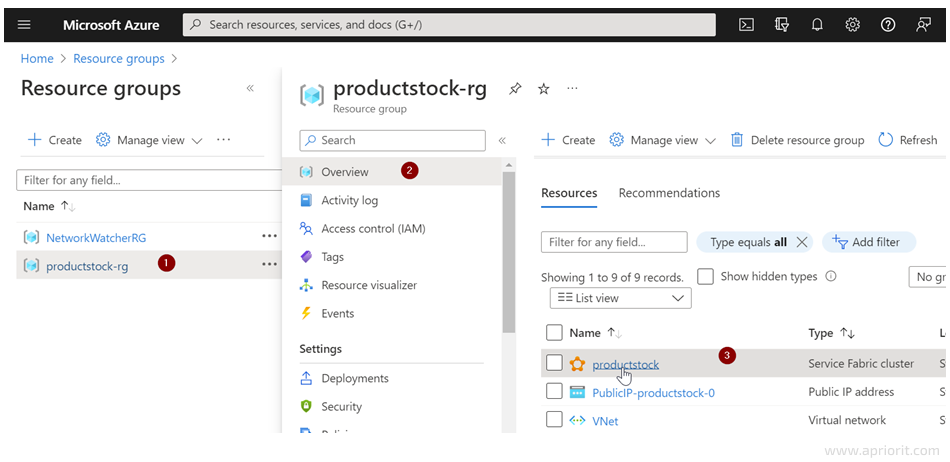Check the VNet row checkbox
The height and width of the screenshot is (462, 950).
pos(554,420)
